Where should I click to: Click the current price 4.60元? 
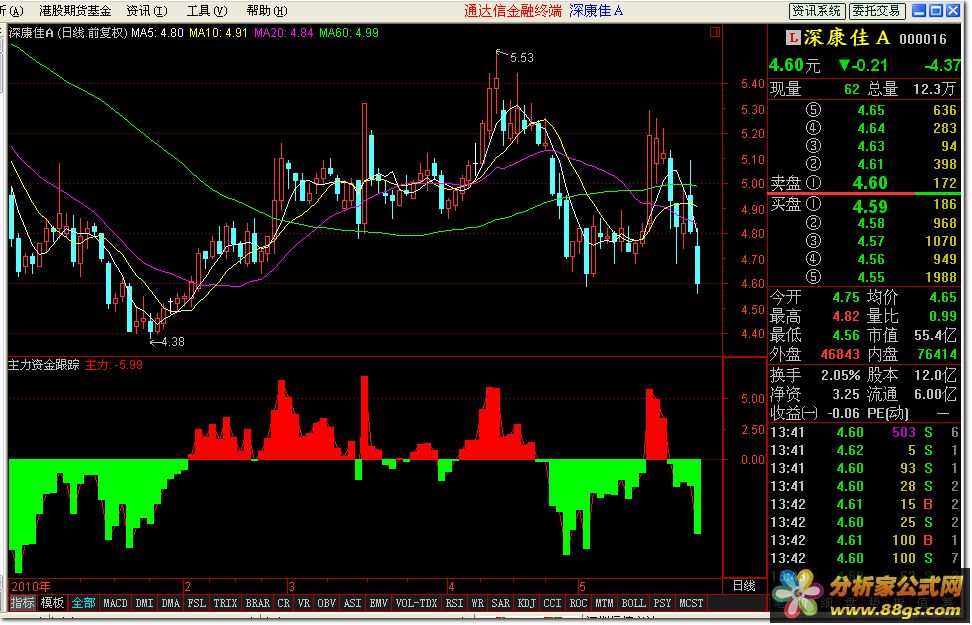point(795,65)
